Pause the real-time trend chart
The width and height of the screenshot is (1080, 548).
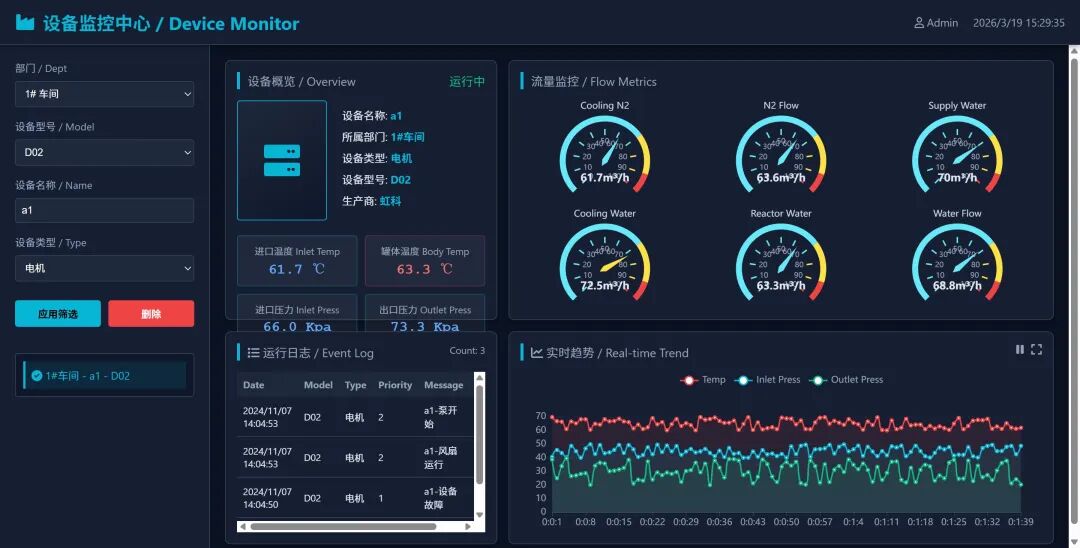coord(1020,350)
